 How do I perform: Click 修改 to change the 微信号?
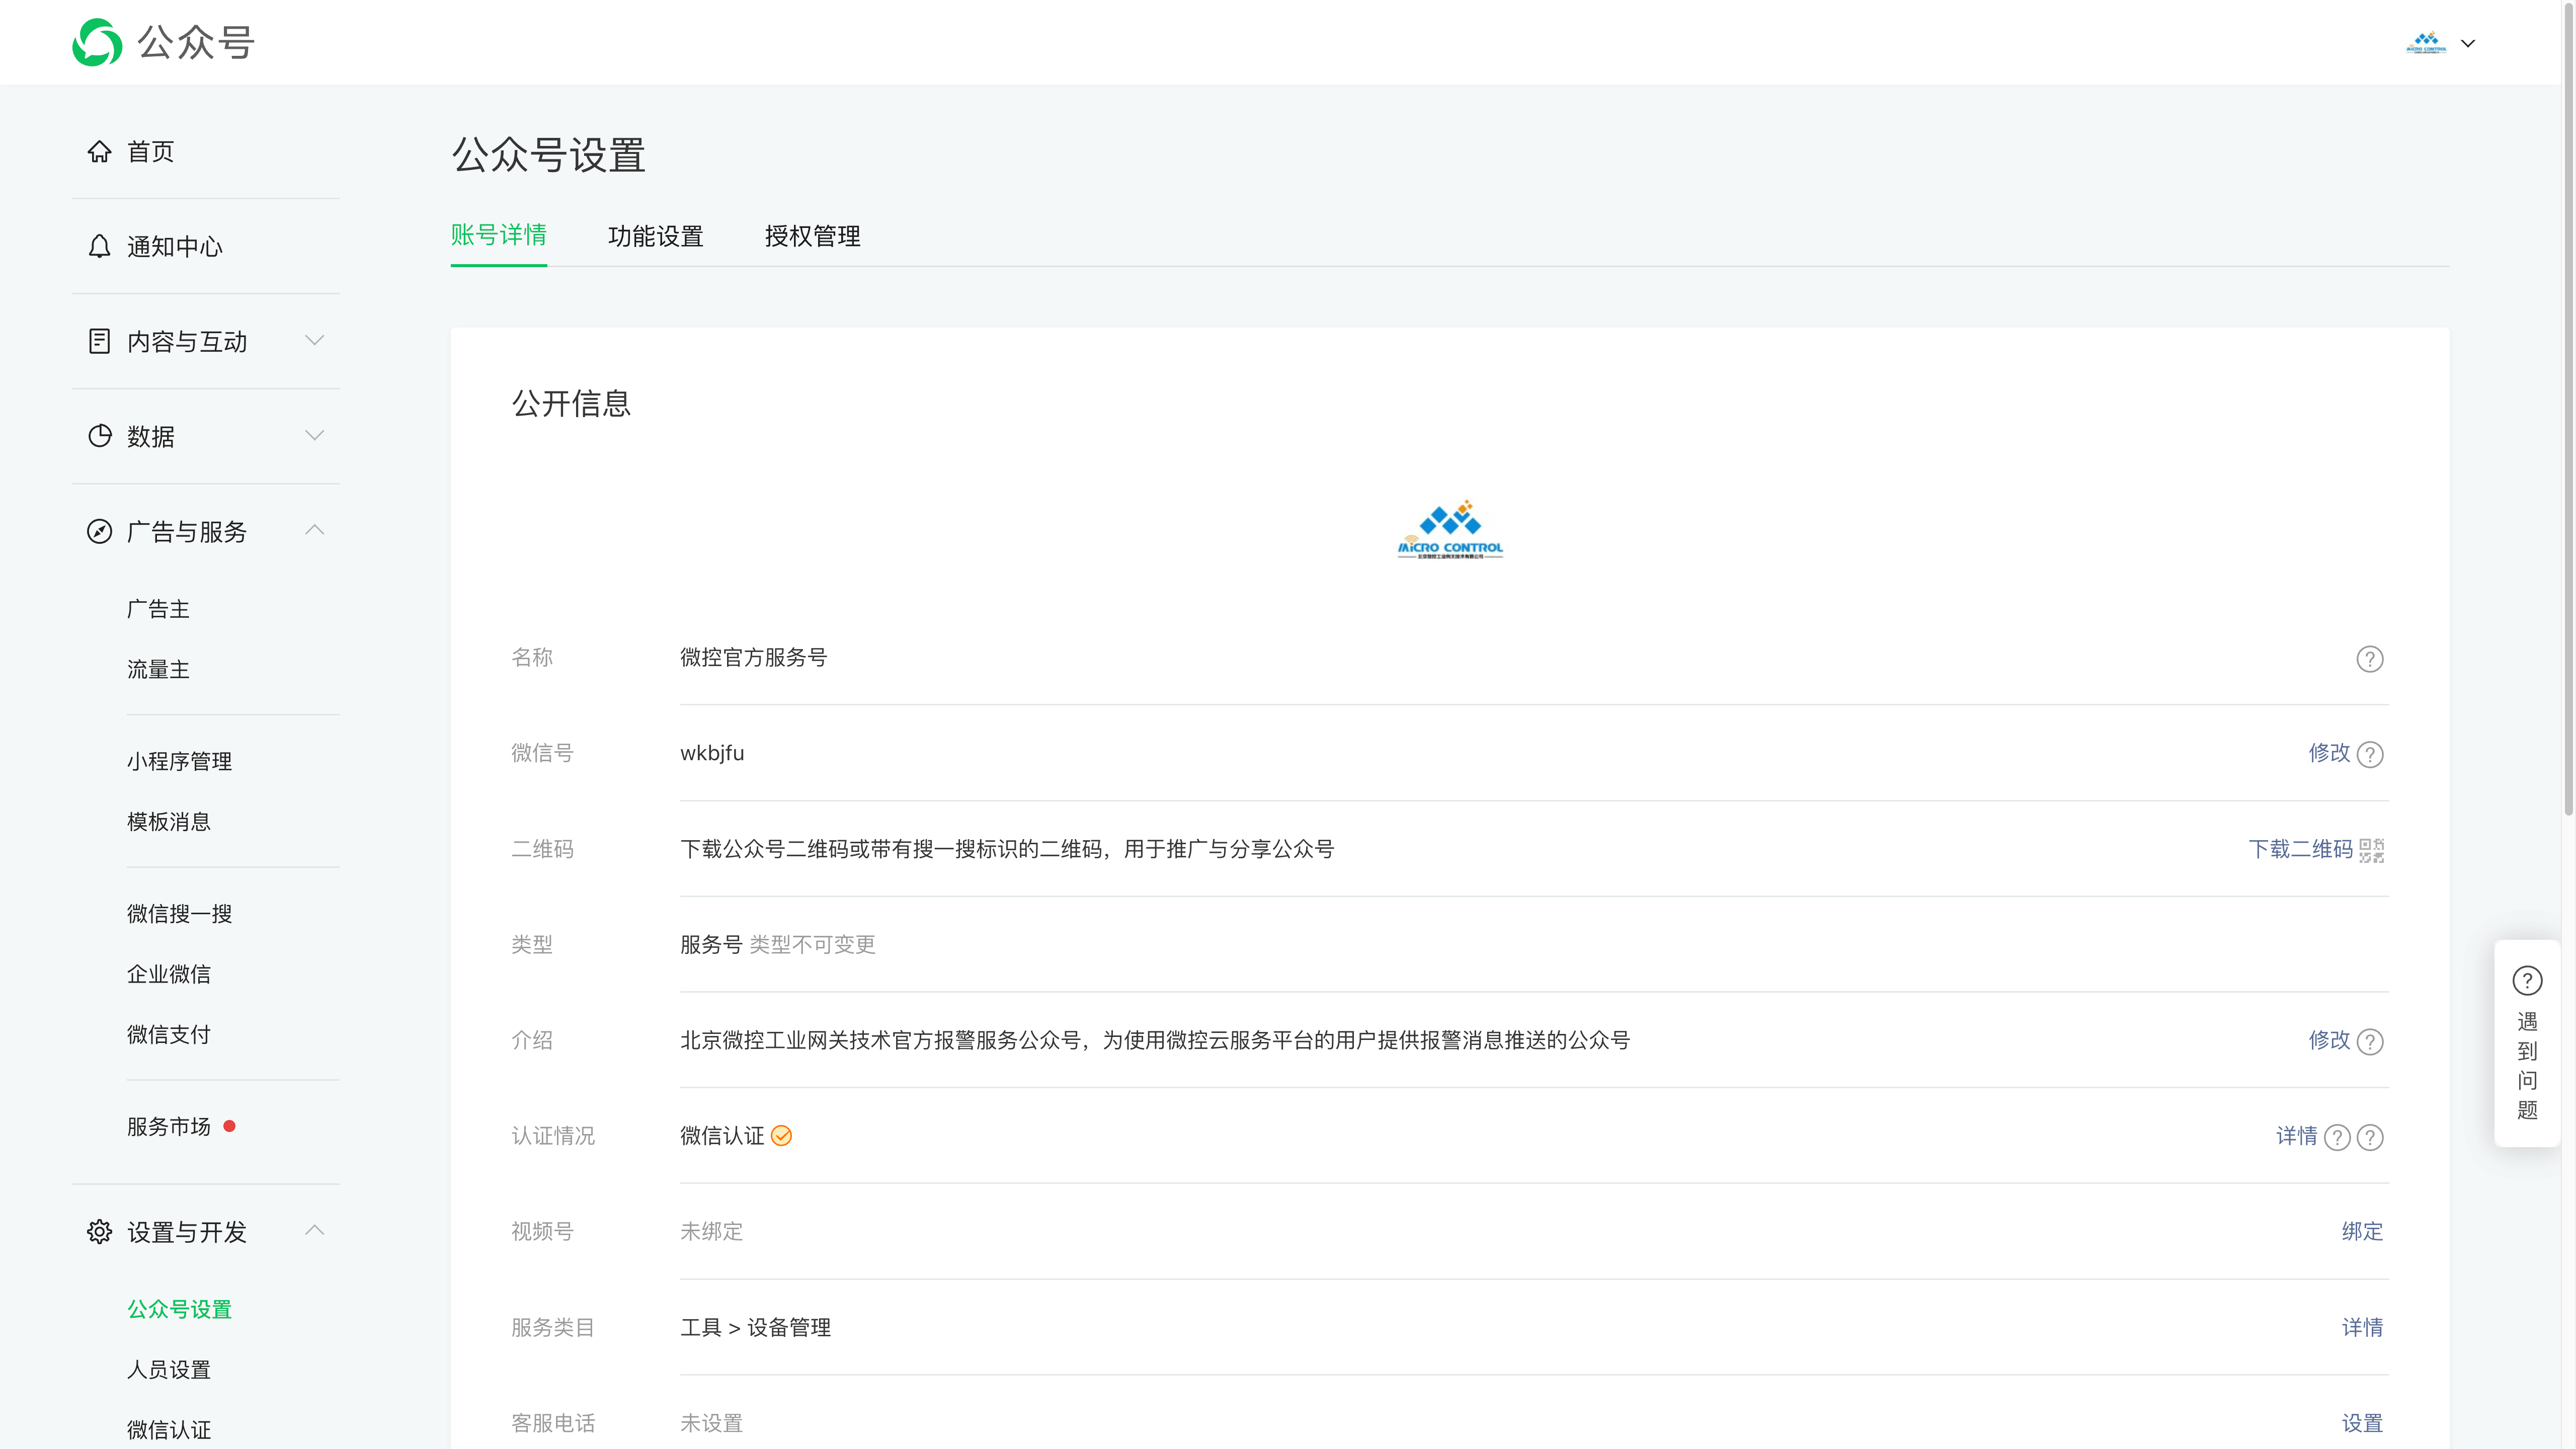(x=2329, y=753)
